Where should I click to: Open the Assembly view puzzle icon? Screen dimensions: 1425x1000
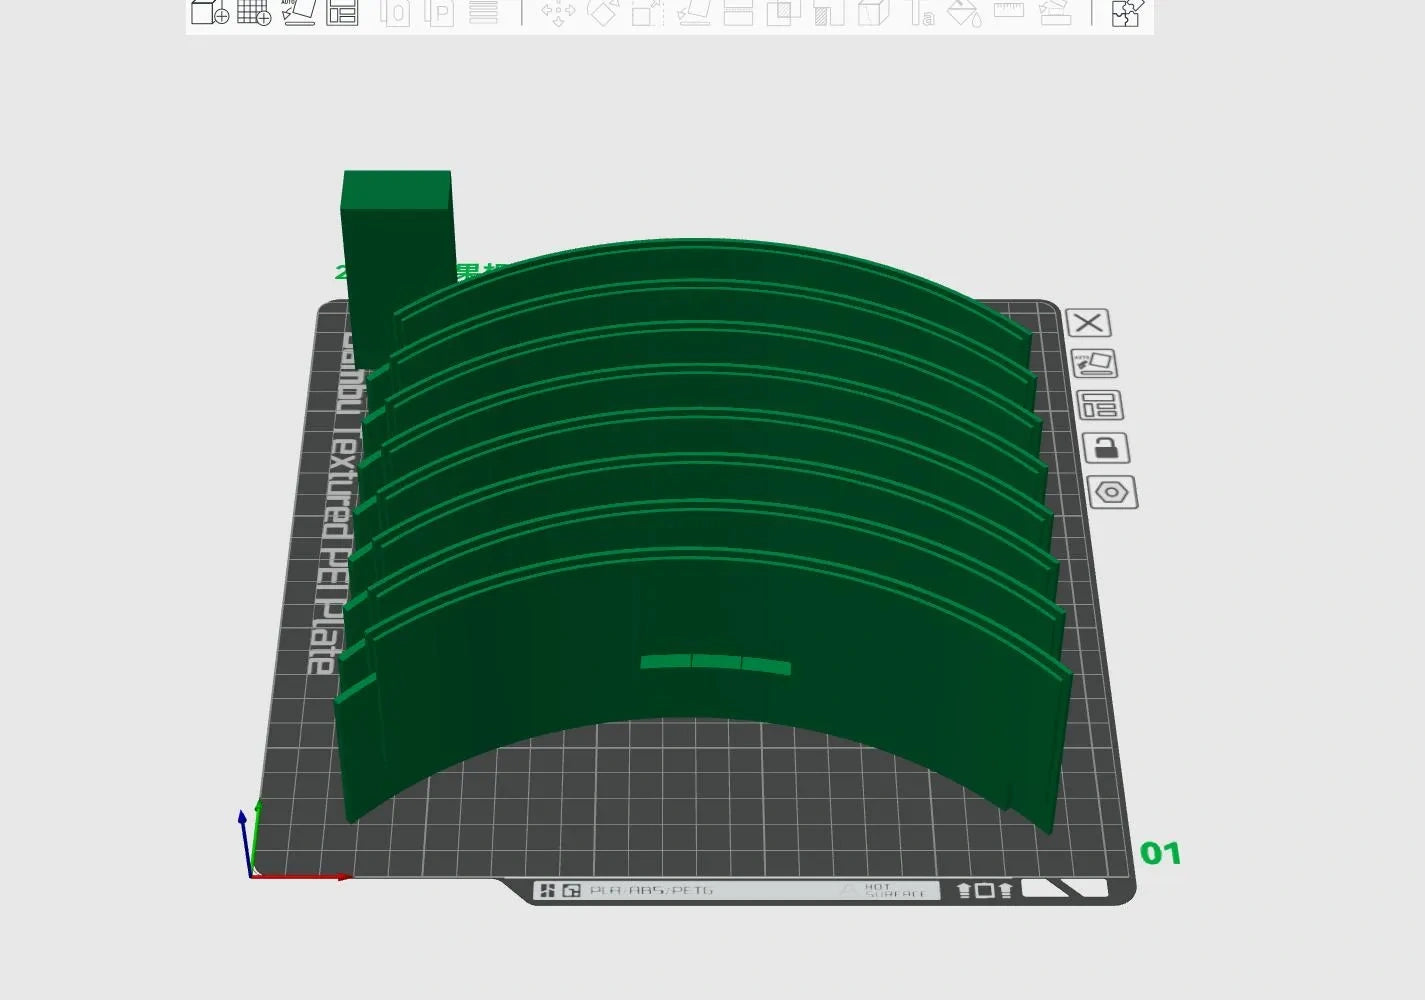1127,12
